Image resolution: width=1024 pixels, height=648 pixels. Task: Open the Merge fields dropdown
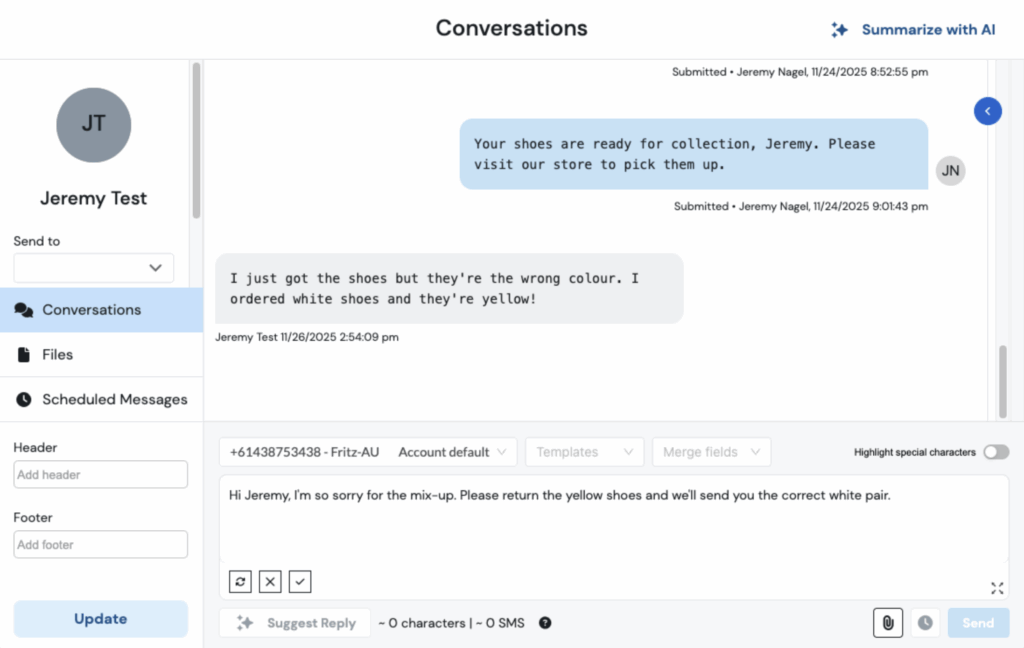711,452
